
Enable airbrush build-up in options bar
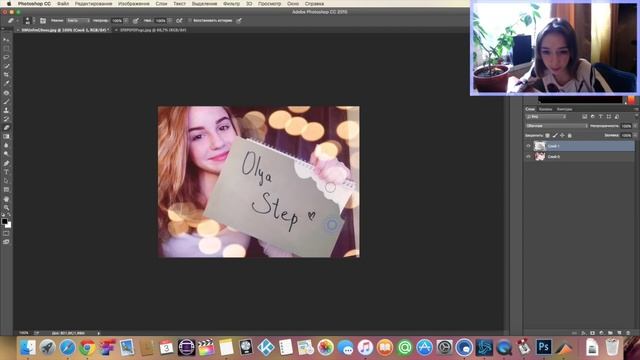pos(179,20)
